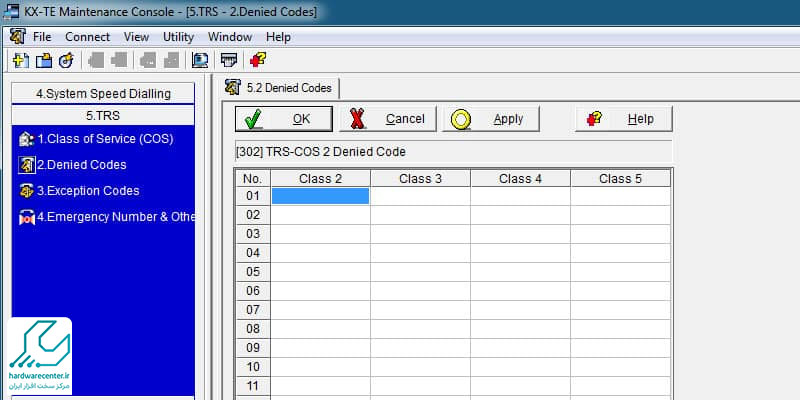Click row number 07 header

[253, 310]
